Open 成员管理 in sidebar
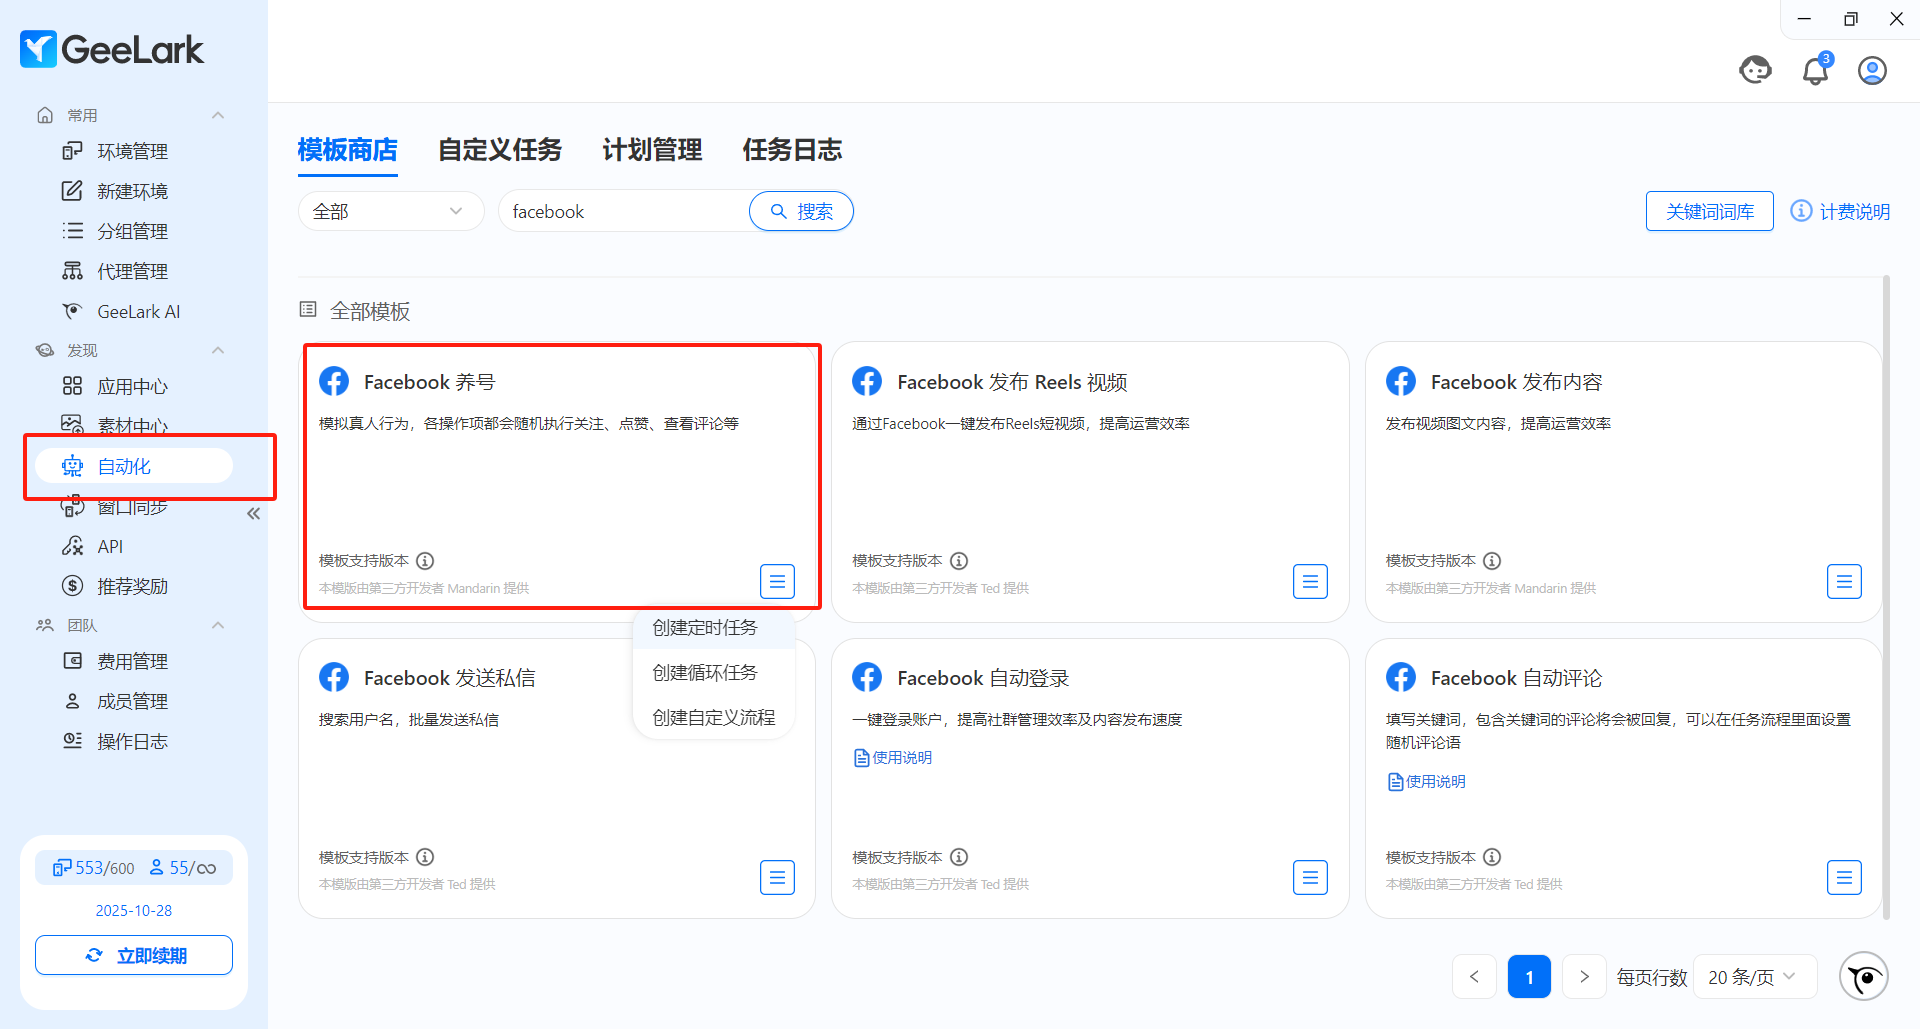The height and width of the screenshot is (1029, 1920). [132, 701]
